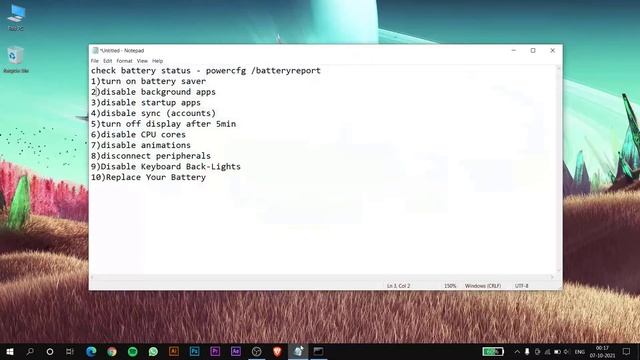Click line '5)turn off display after 5min'
The width and height of the screenshot is (640, 360).
tap(163, 124)
